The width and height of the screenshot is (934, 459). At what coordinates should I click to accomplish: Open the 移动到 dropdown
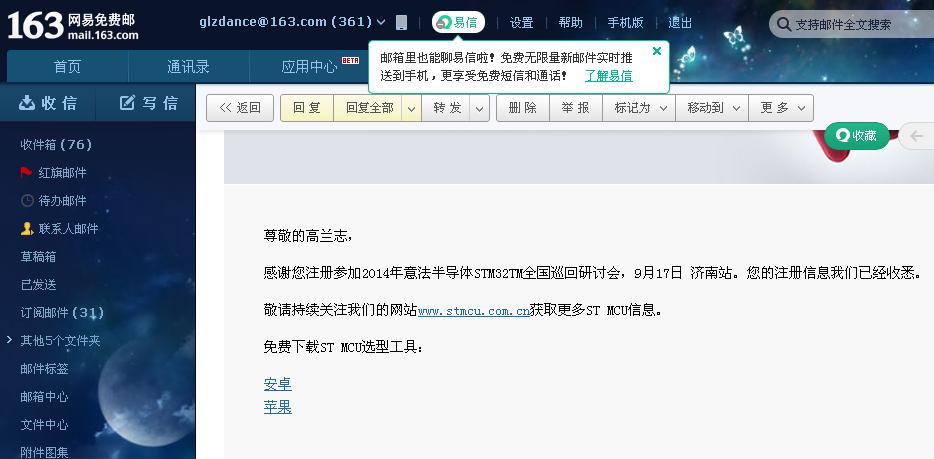712,108
